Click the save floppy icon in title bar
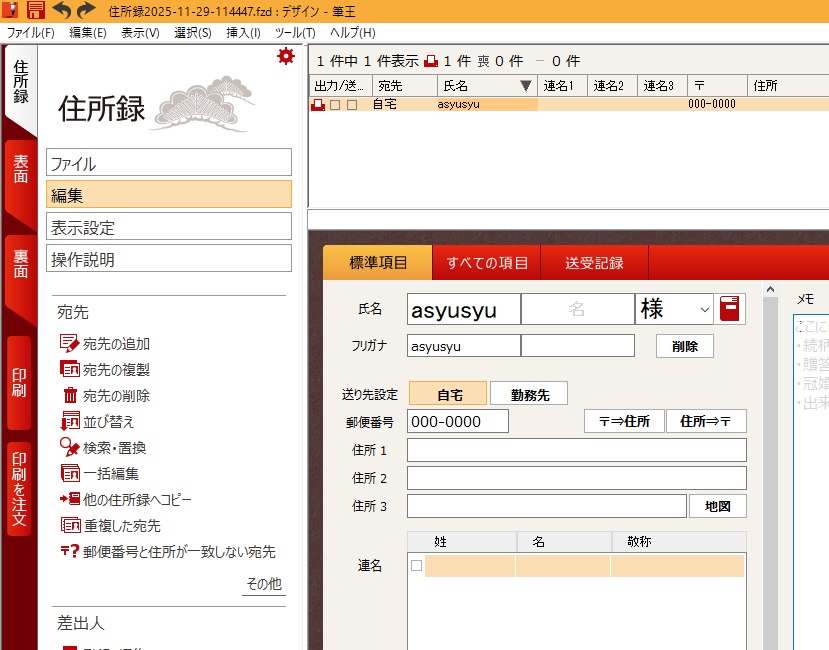This screenshot has height=650, width=829. click(35, 11)
